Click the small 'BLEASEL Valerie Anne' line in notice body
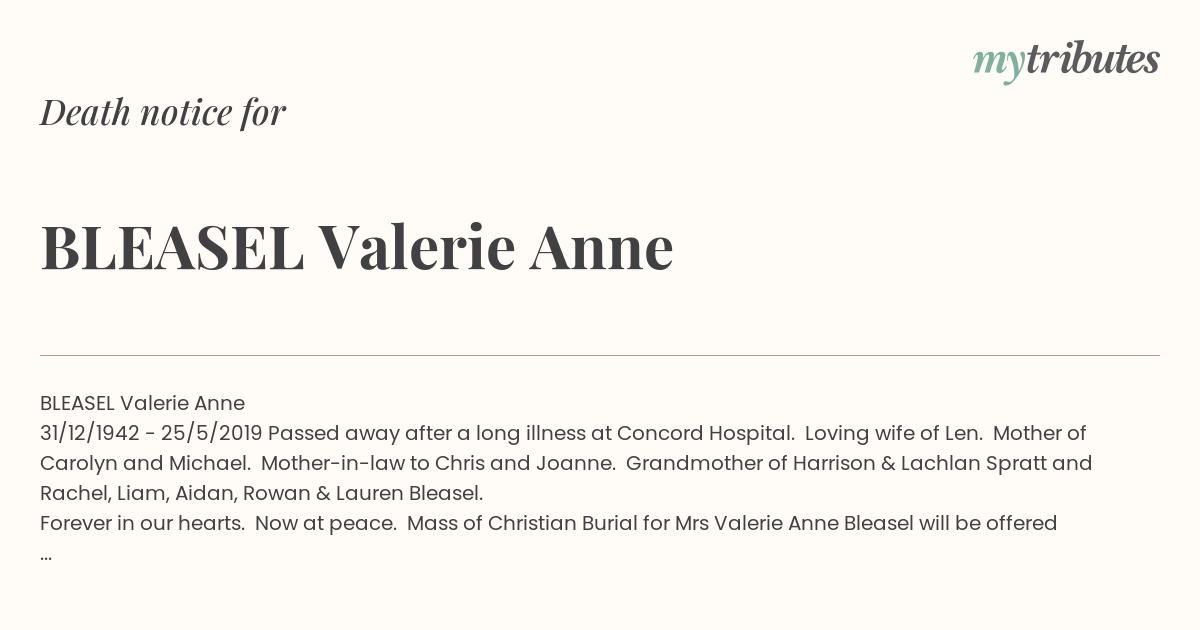 coord(142,403)
